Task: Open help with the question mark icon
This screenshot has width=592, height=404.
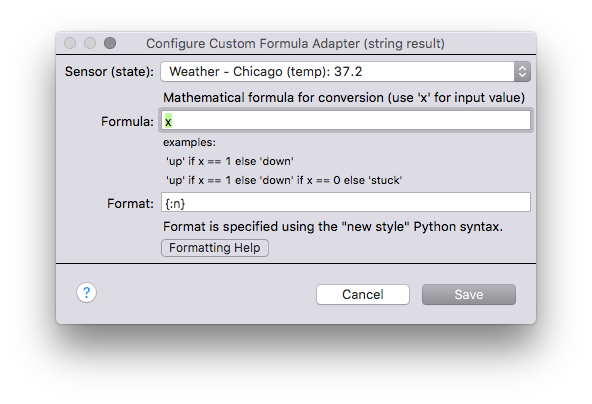Action: 86,293
